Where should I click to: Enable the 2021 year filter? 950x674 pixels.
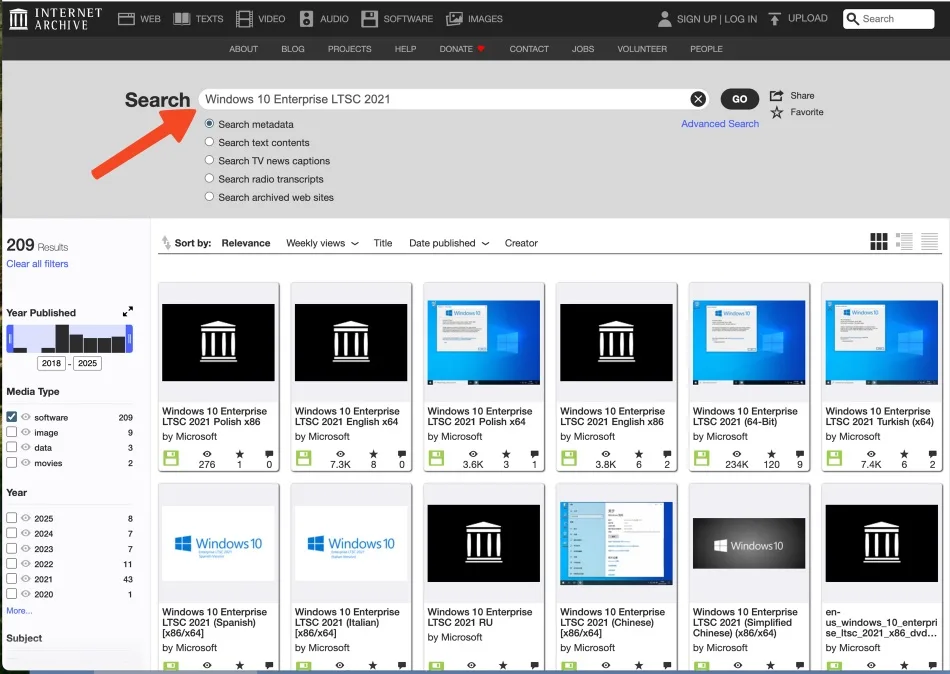point(12,579)
